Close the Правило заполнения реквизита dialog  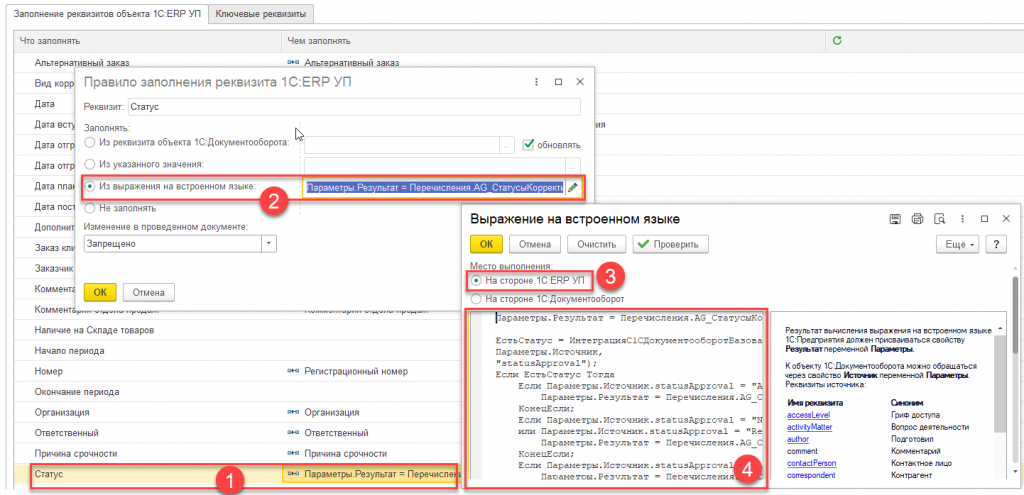click(579, 82)
